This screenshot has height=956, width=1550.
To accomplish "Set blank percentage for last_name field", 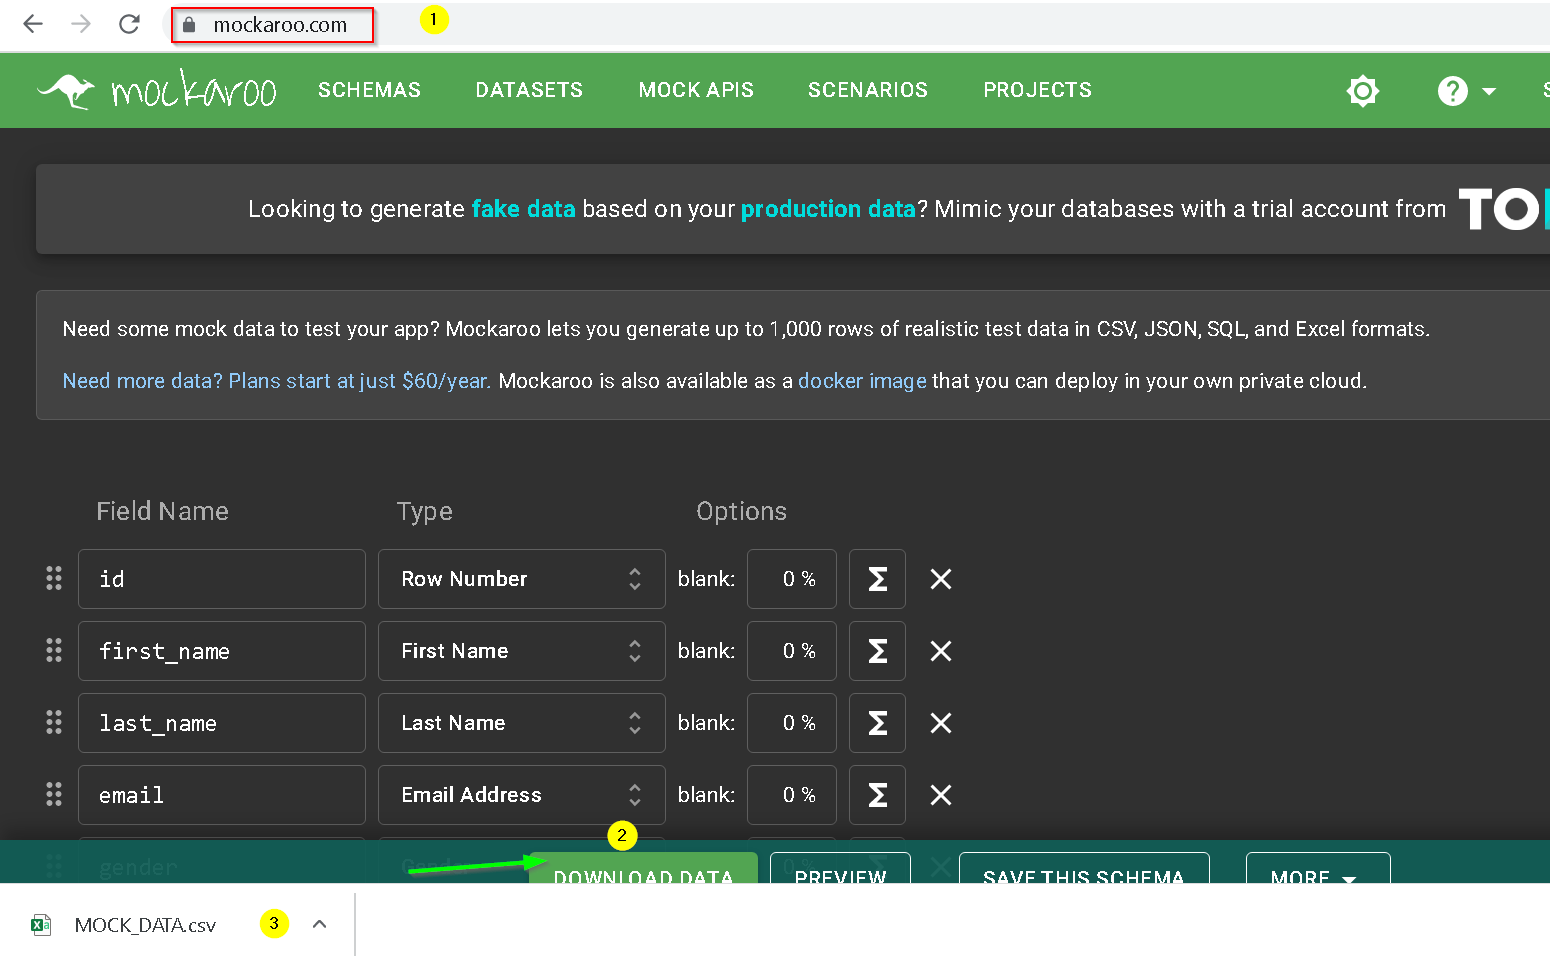I will [792, 723].
